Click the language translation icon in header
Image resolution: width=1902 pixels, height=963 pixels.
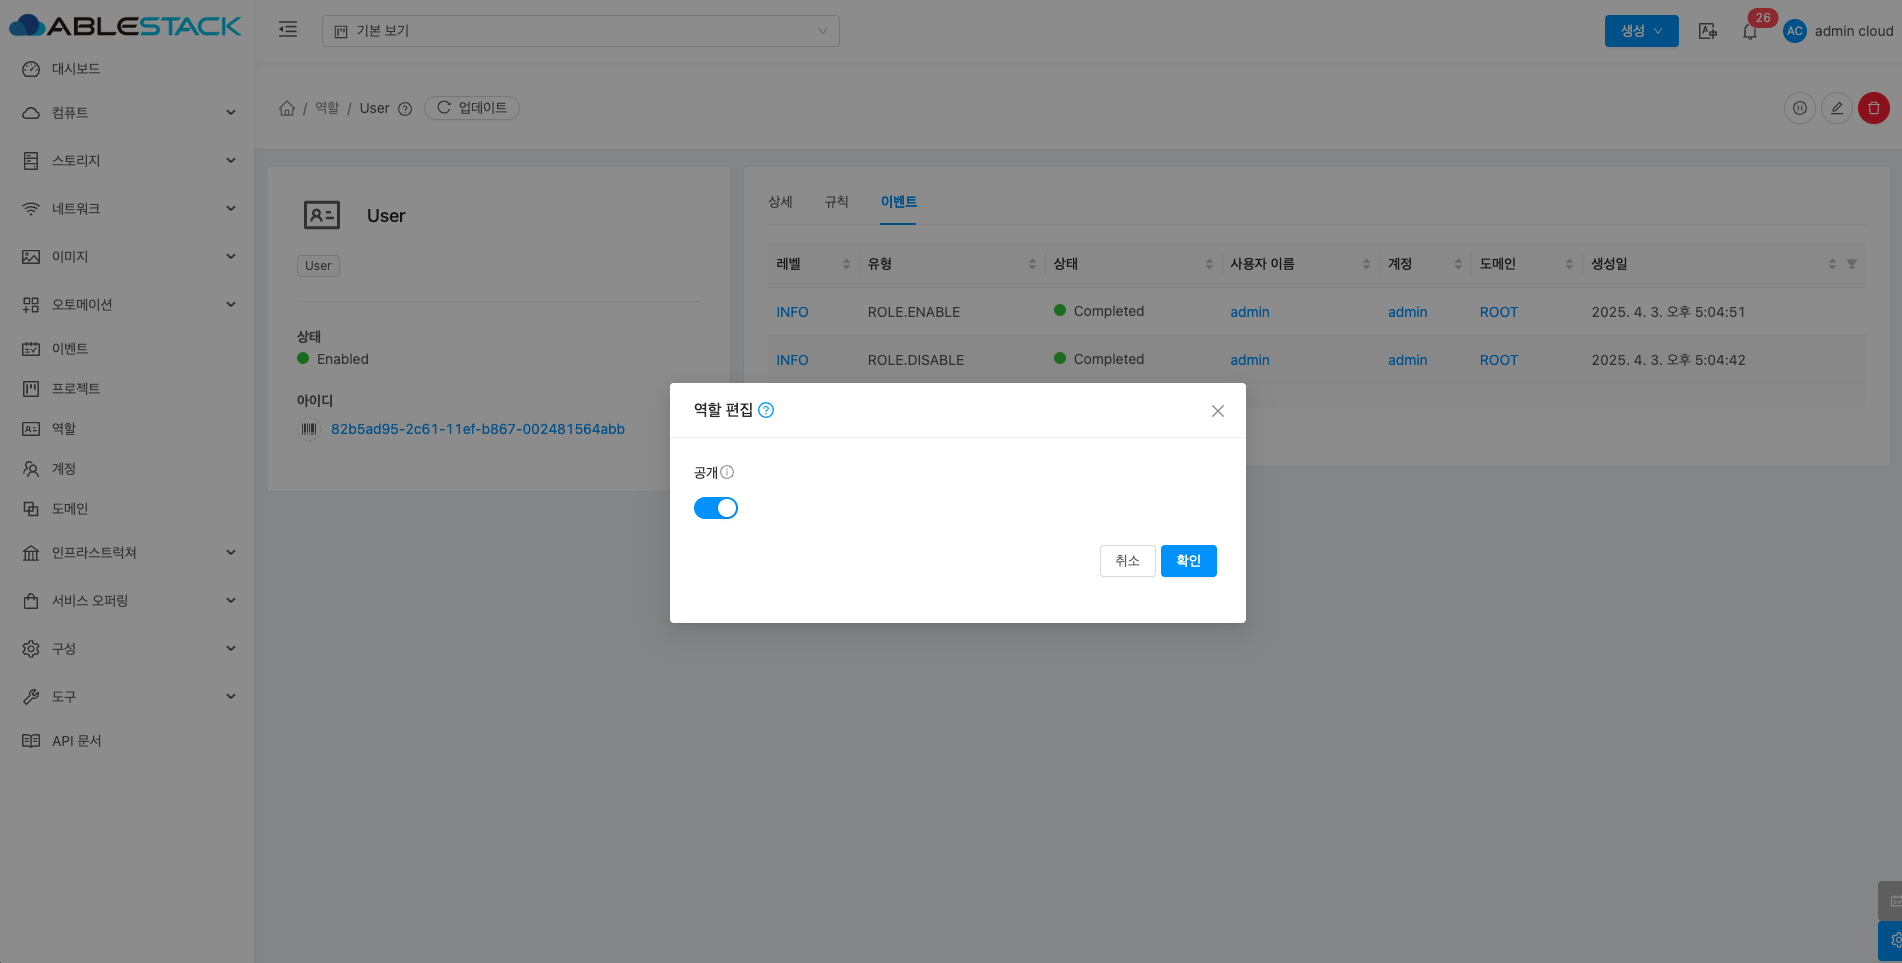click(x=1708, y=31)
